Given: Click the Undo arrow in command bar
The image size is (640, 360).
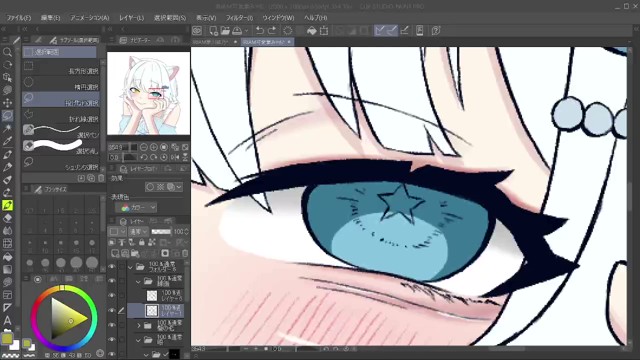Looking at the screenshot, I should (260, 30).
